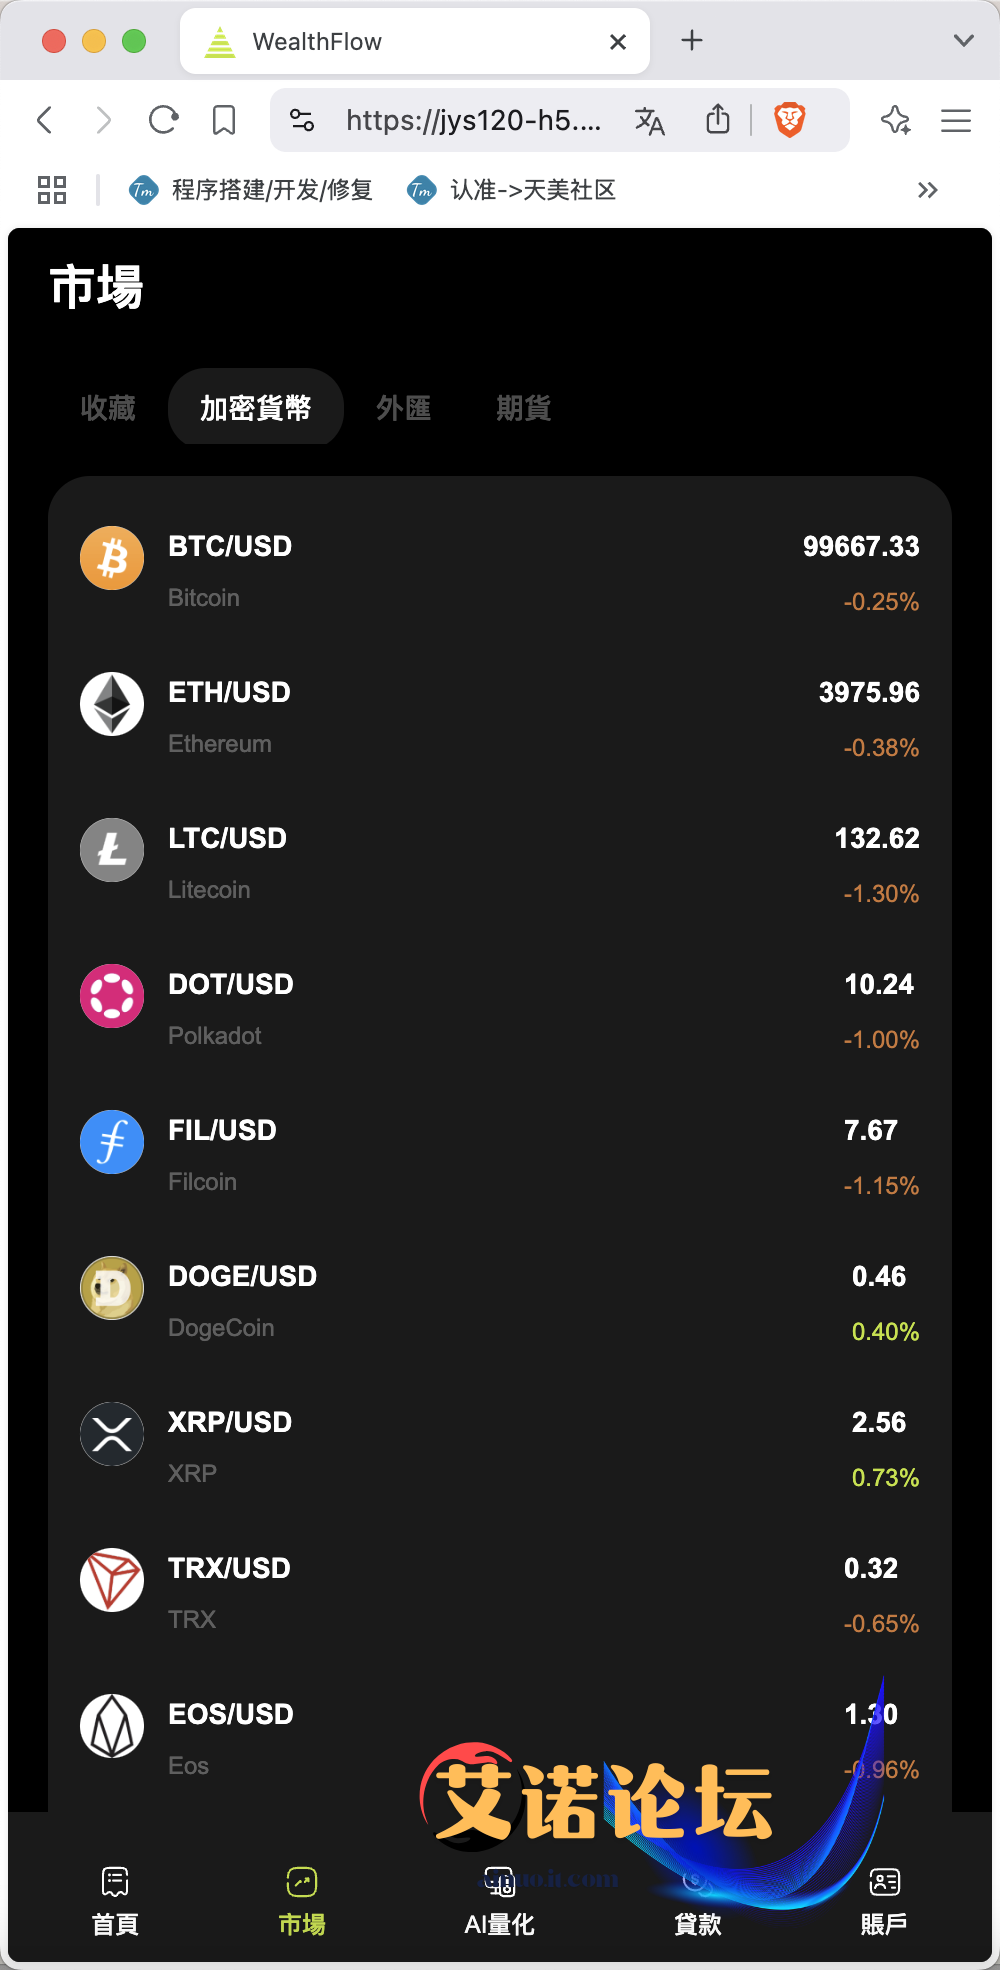Switch to the 外匯 tab
The image size is (1000, 1970).
[404, 408]
